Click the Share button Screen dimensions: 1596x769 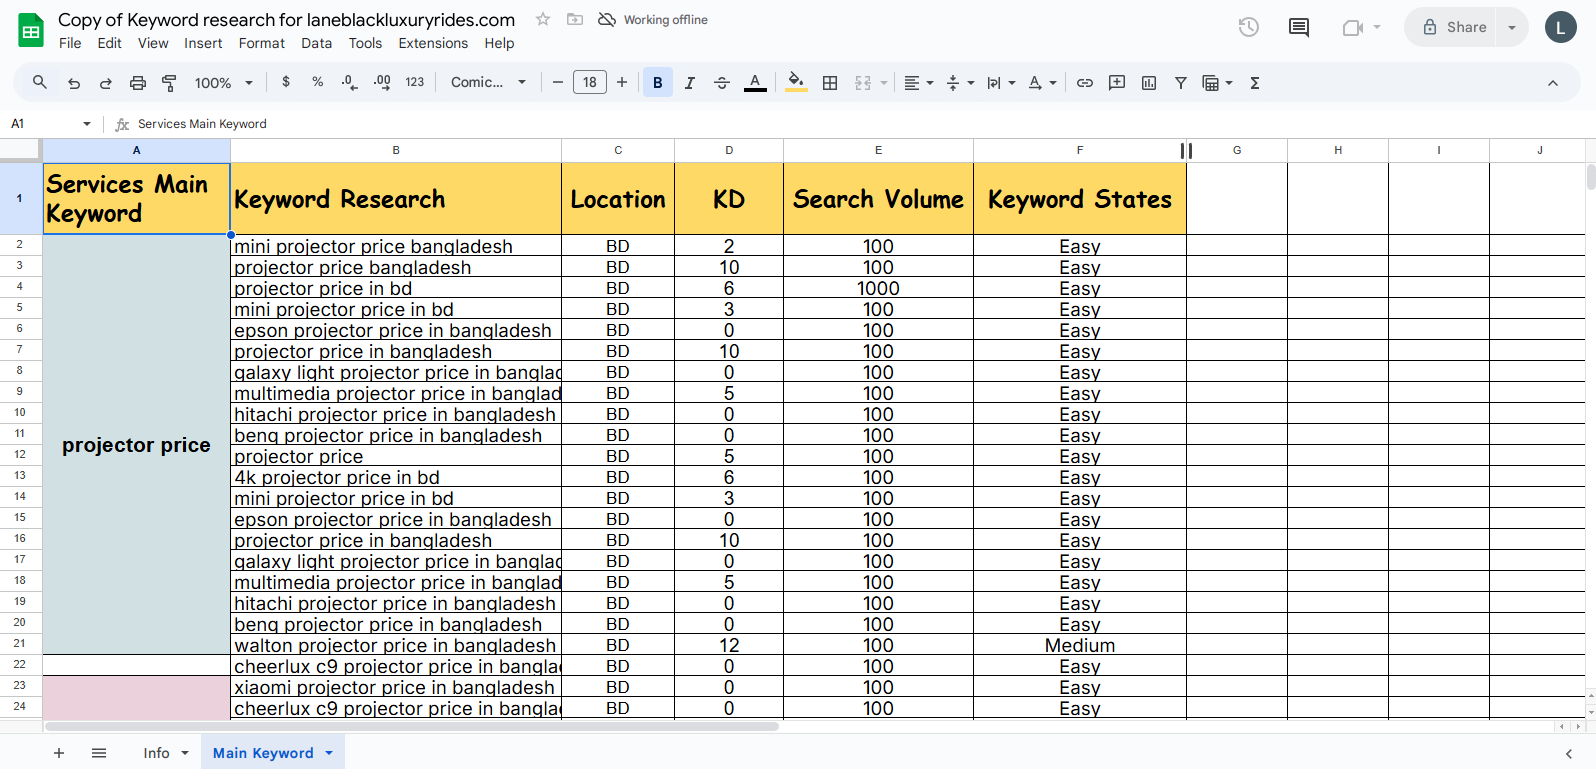pyautogui.click(x=1455, y=27)
